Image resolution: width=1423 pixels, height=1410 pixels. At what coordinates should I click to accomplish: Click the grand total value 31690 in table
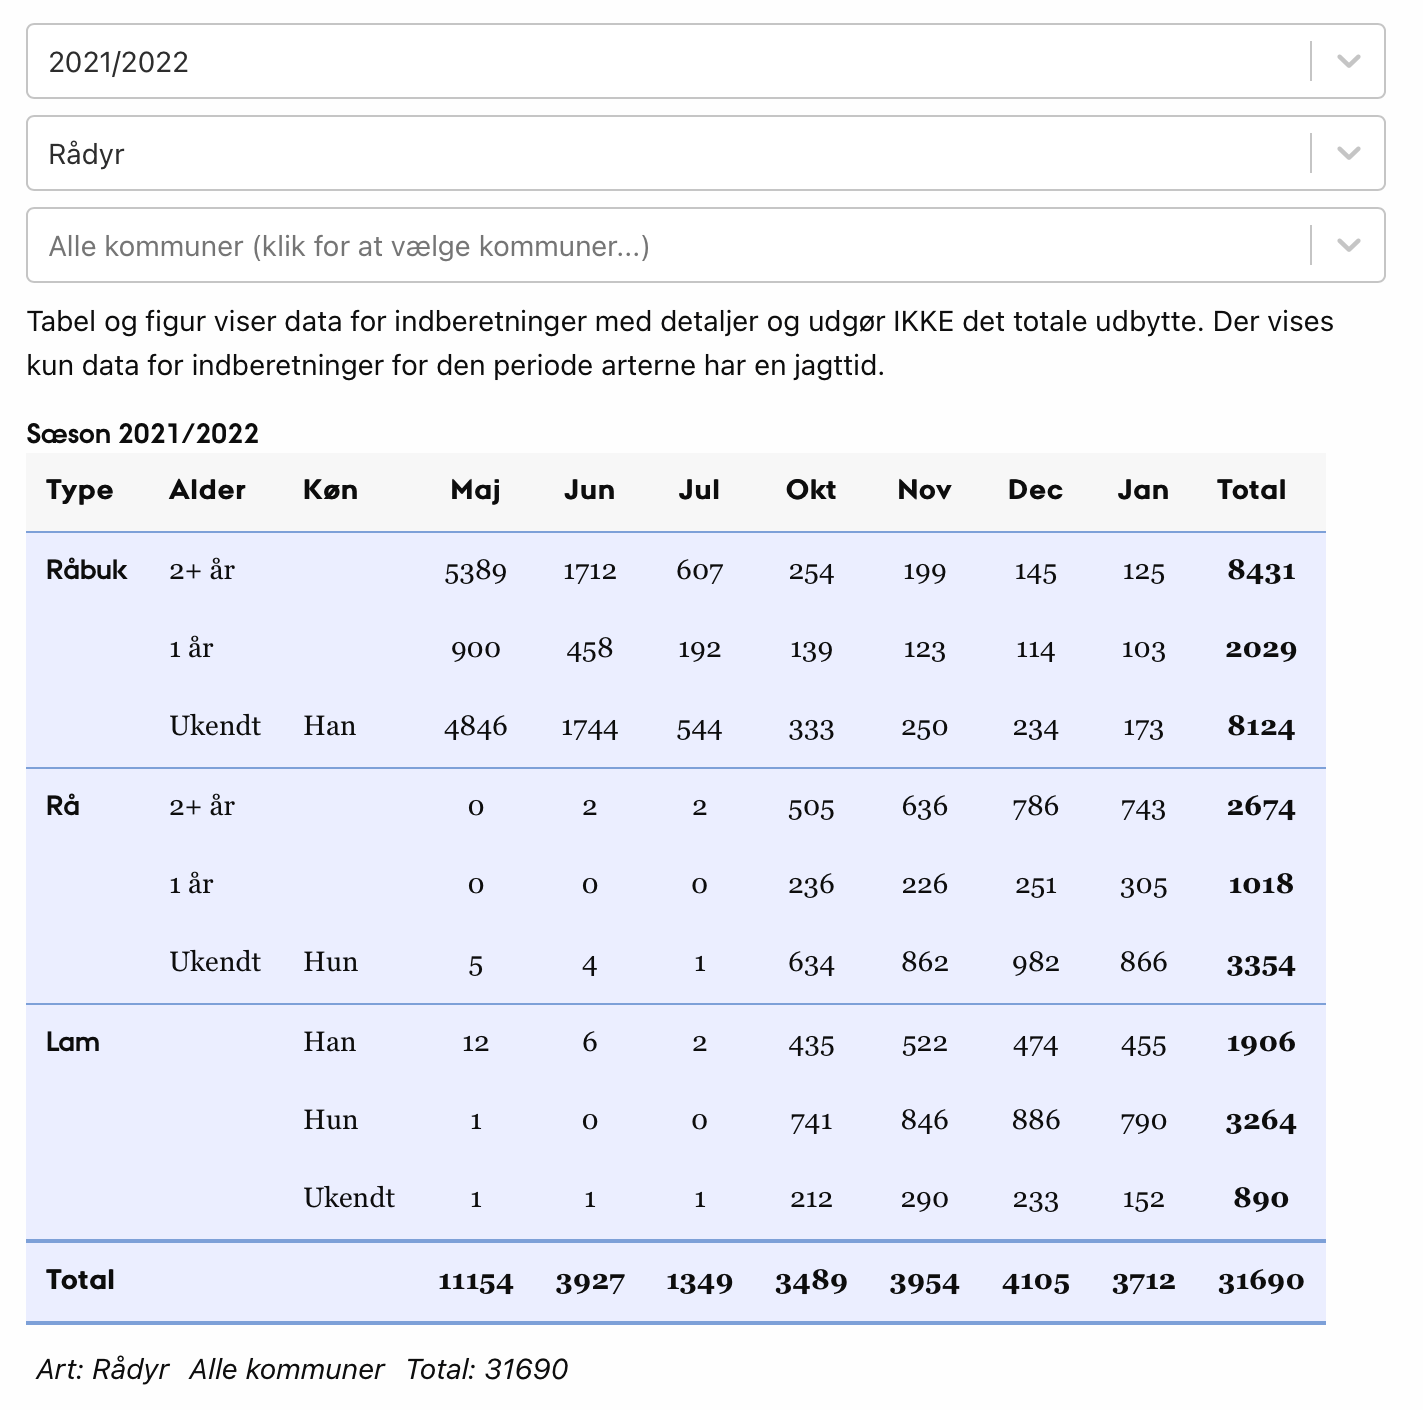pyautogui.click(x=1260, y=1282)
